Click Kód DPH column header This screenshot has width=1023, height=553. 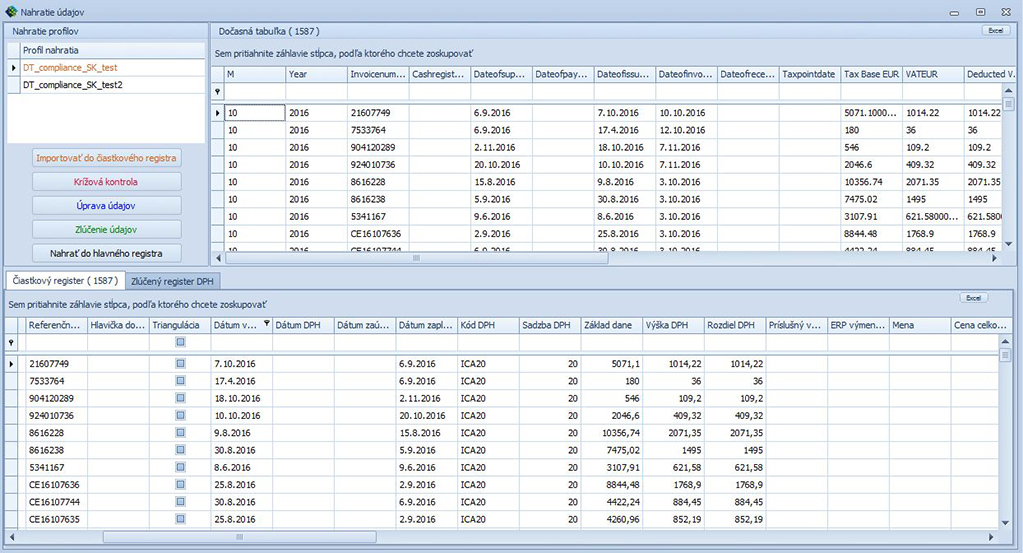[488, 325]
